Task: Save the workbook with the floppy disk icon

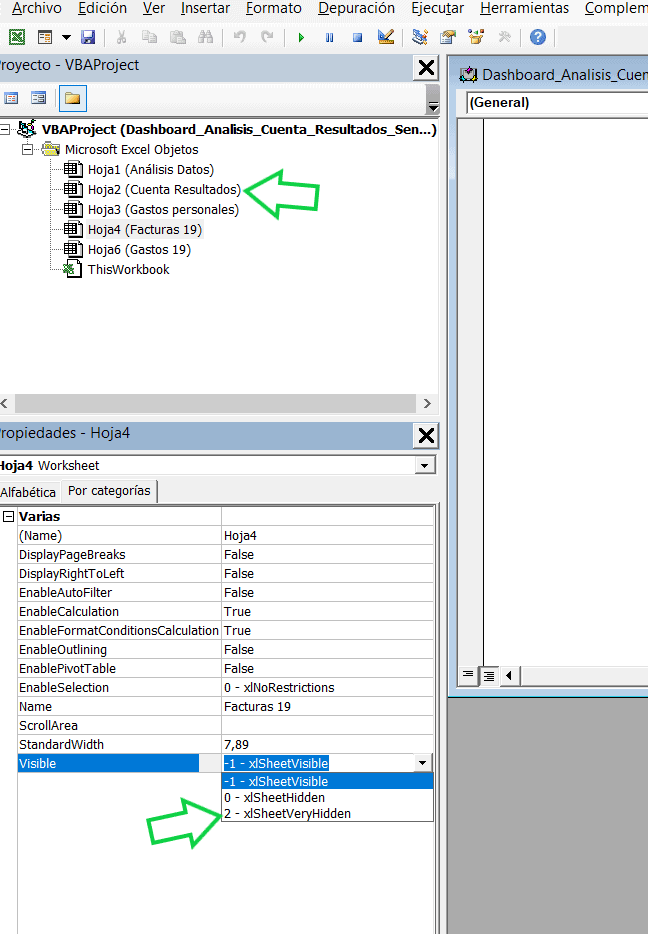Action: 88,38
